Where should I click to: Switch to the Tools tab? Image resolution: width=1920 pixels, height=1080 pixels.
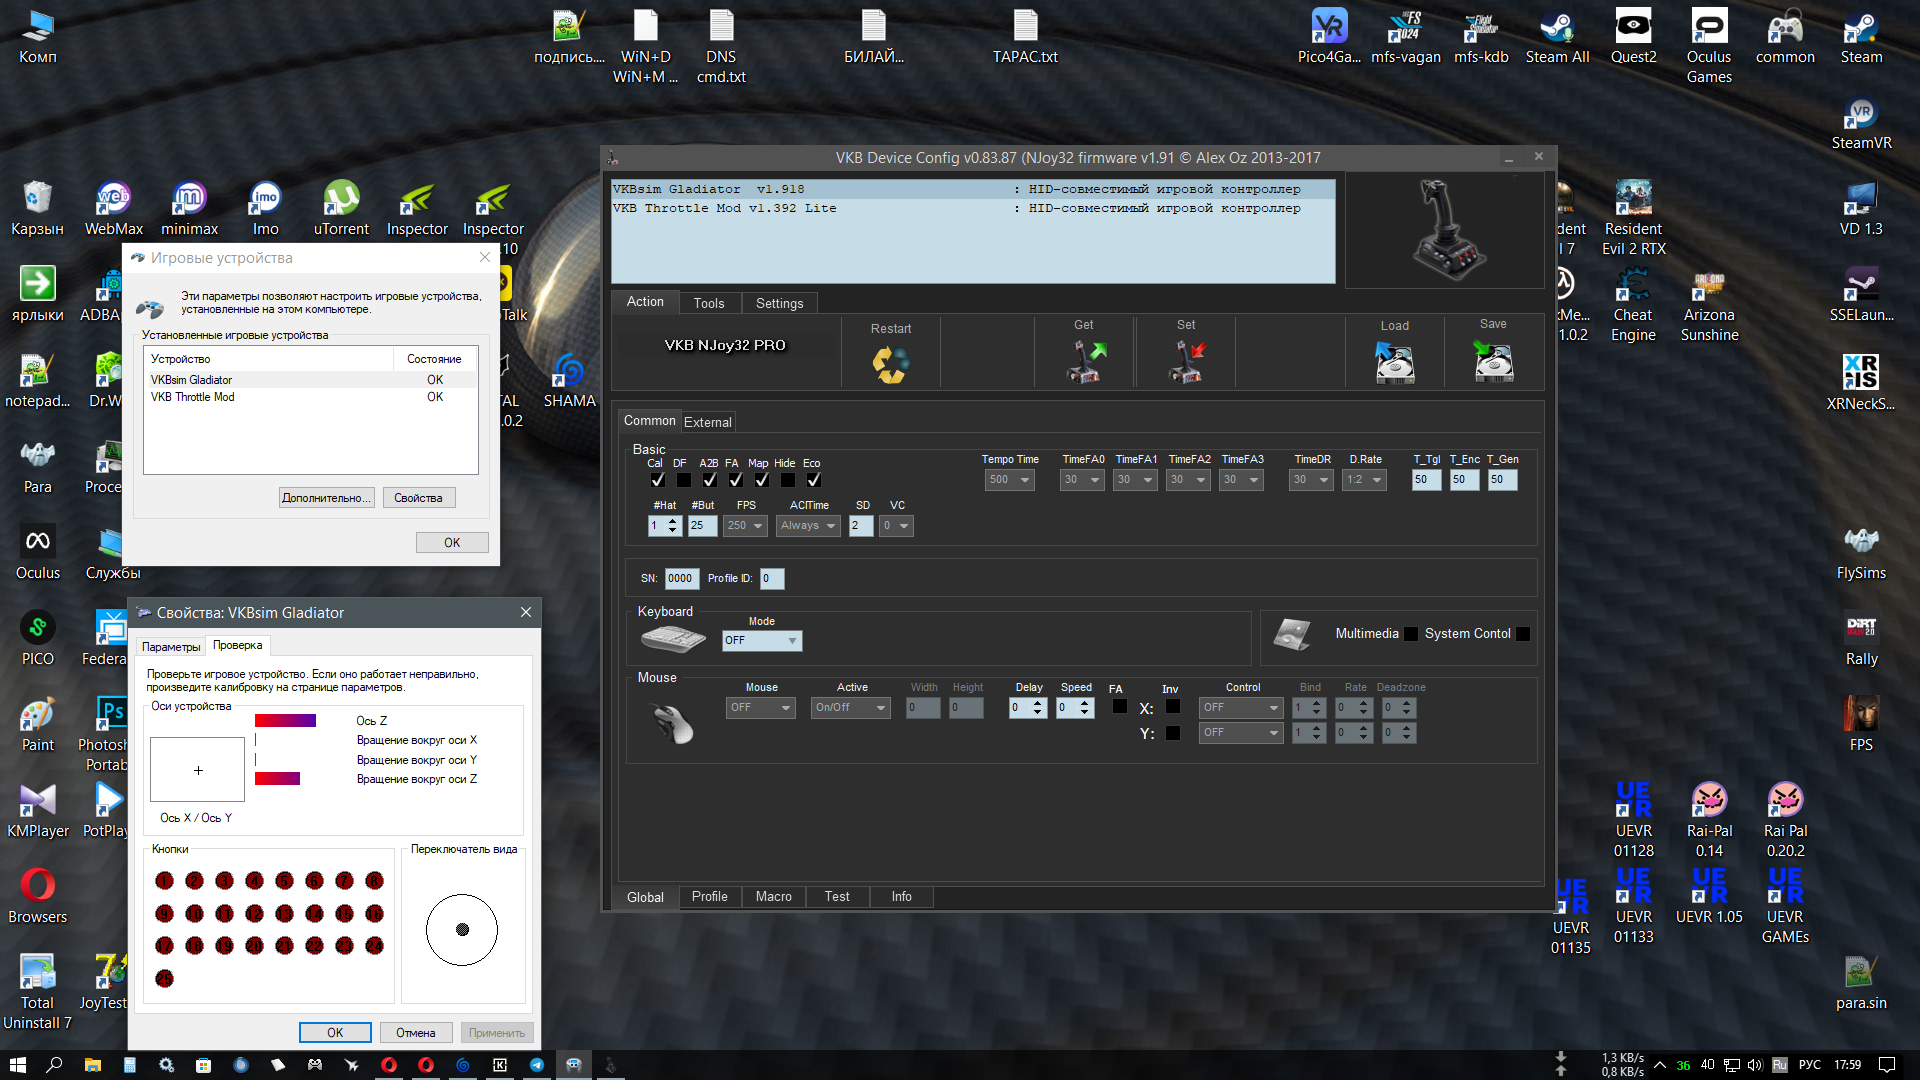tap(709, 303)
